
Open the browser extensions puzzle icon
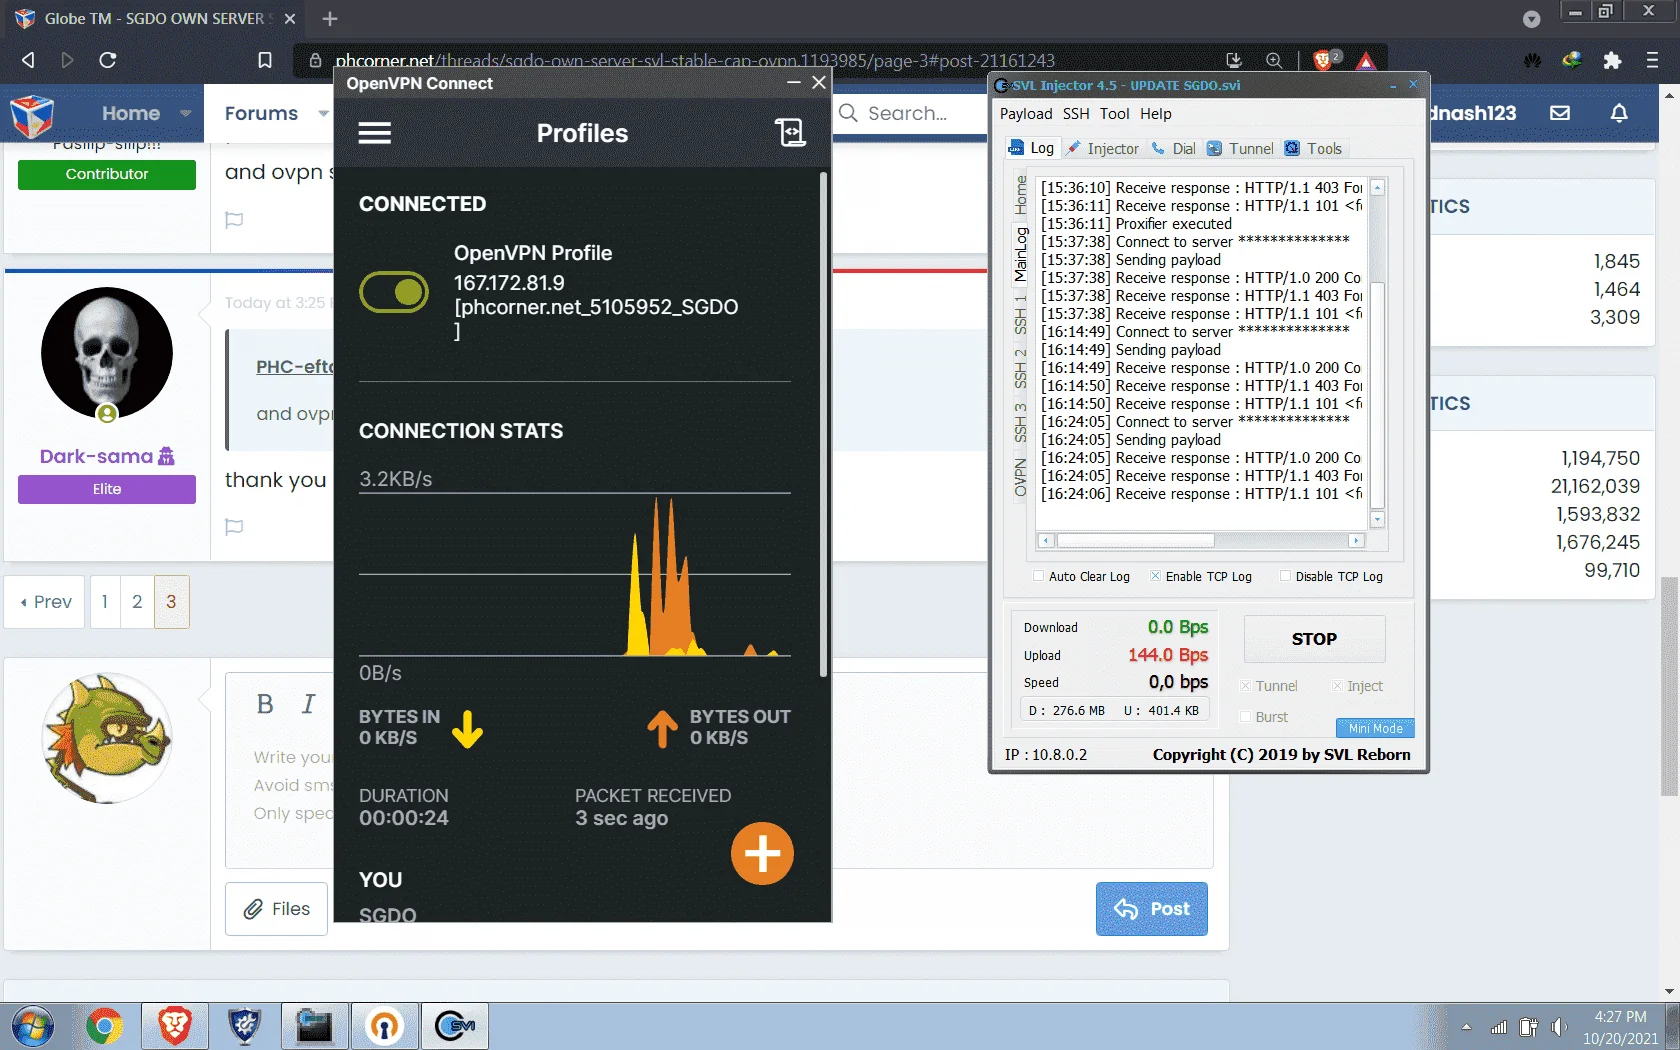(1612, 60)
